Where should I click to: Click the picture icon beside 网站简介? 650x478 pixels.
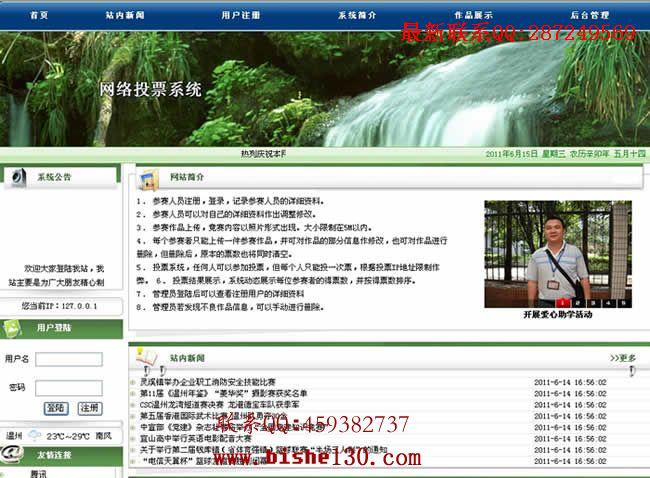pos(149,179)
